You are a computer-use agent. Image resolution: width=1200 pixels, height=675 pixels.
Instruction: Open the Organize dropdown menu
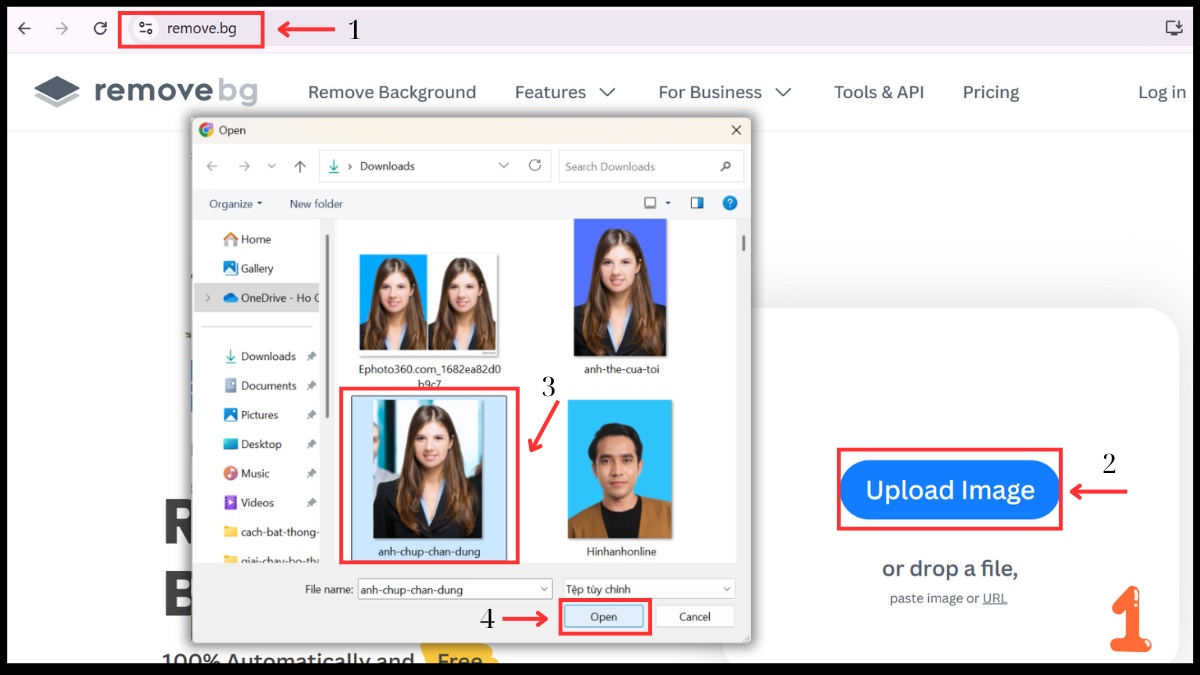click(235, 204)
